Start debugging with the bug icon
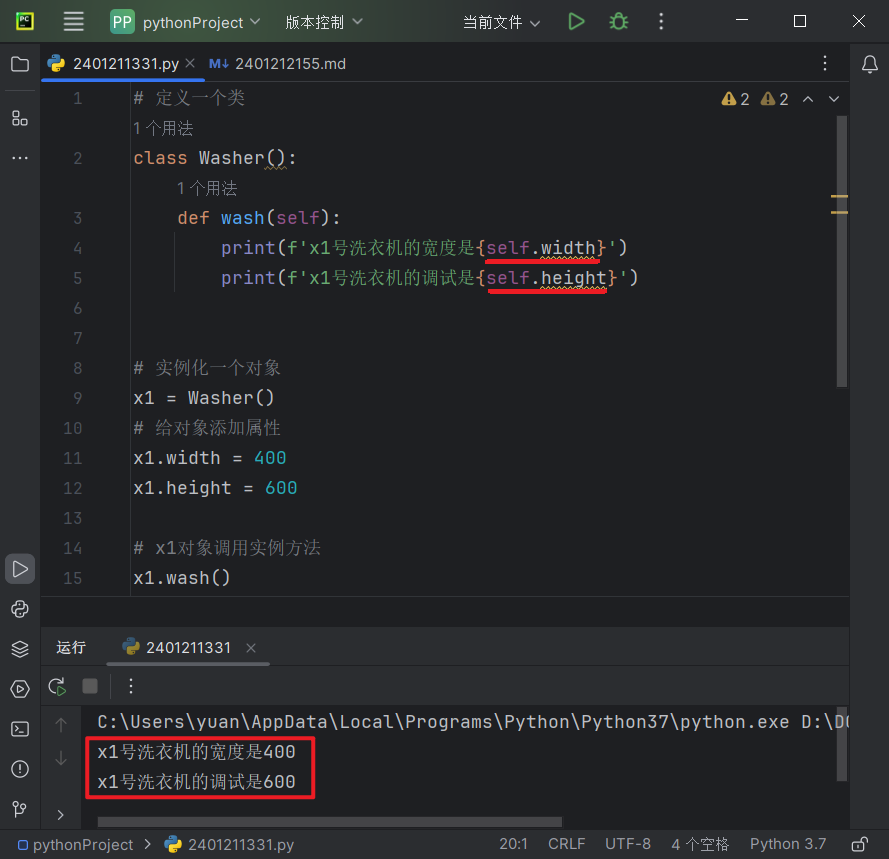The image size is (889, 859). click(x=619, y=22)
